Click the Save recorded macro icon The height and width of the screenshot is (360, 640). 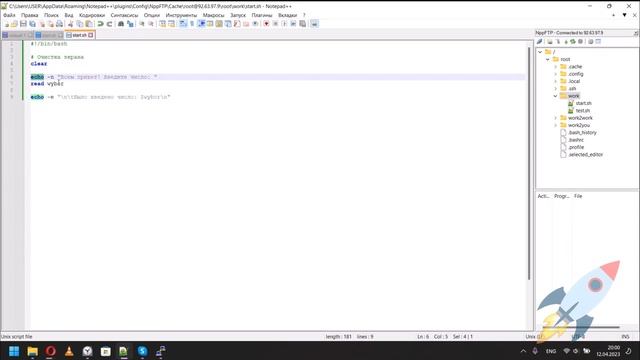[x=303, y=24]
